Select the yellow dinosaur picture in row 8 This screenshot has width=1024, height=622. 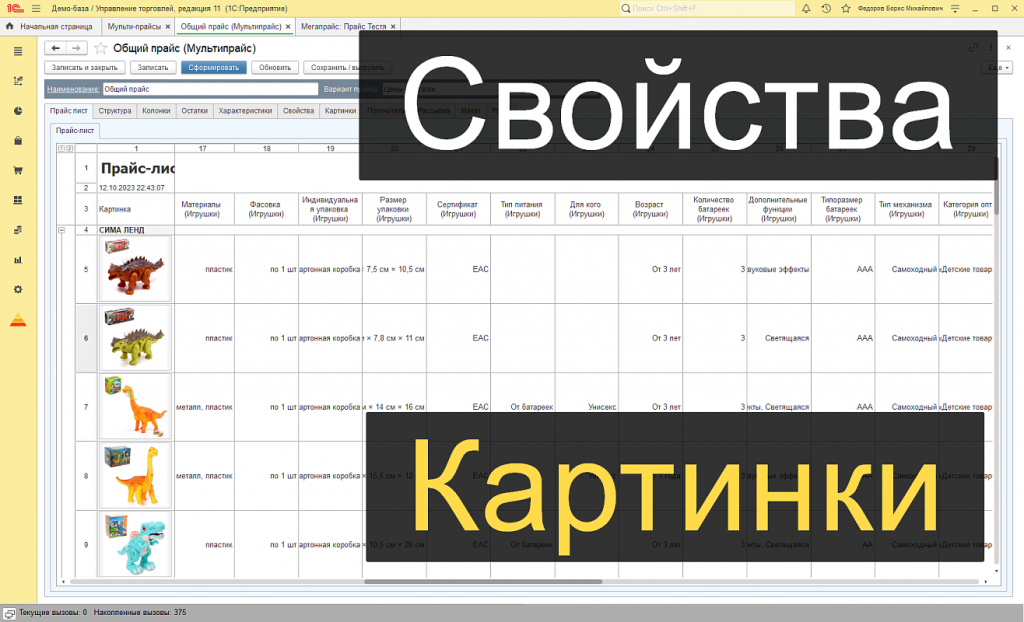[x=135, y=475]
